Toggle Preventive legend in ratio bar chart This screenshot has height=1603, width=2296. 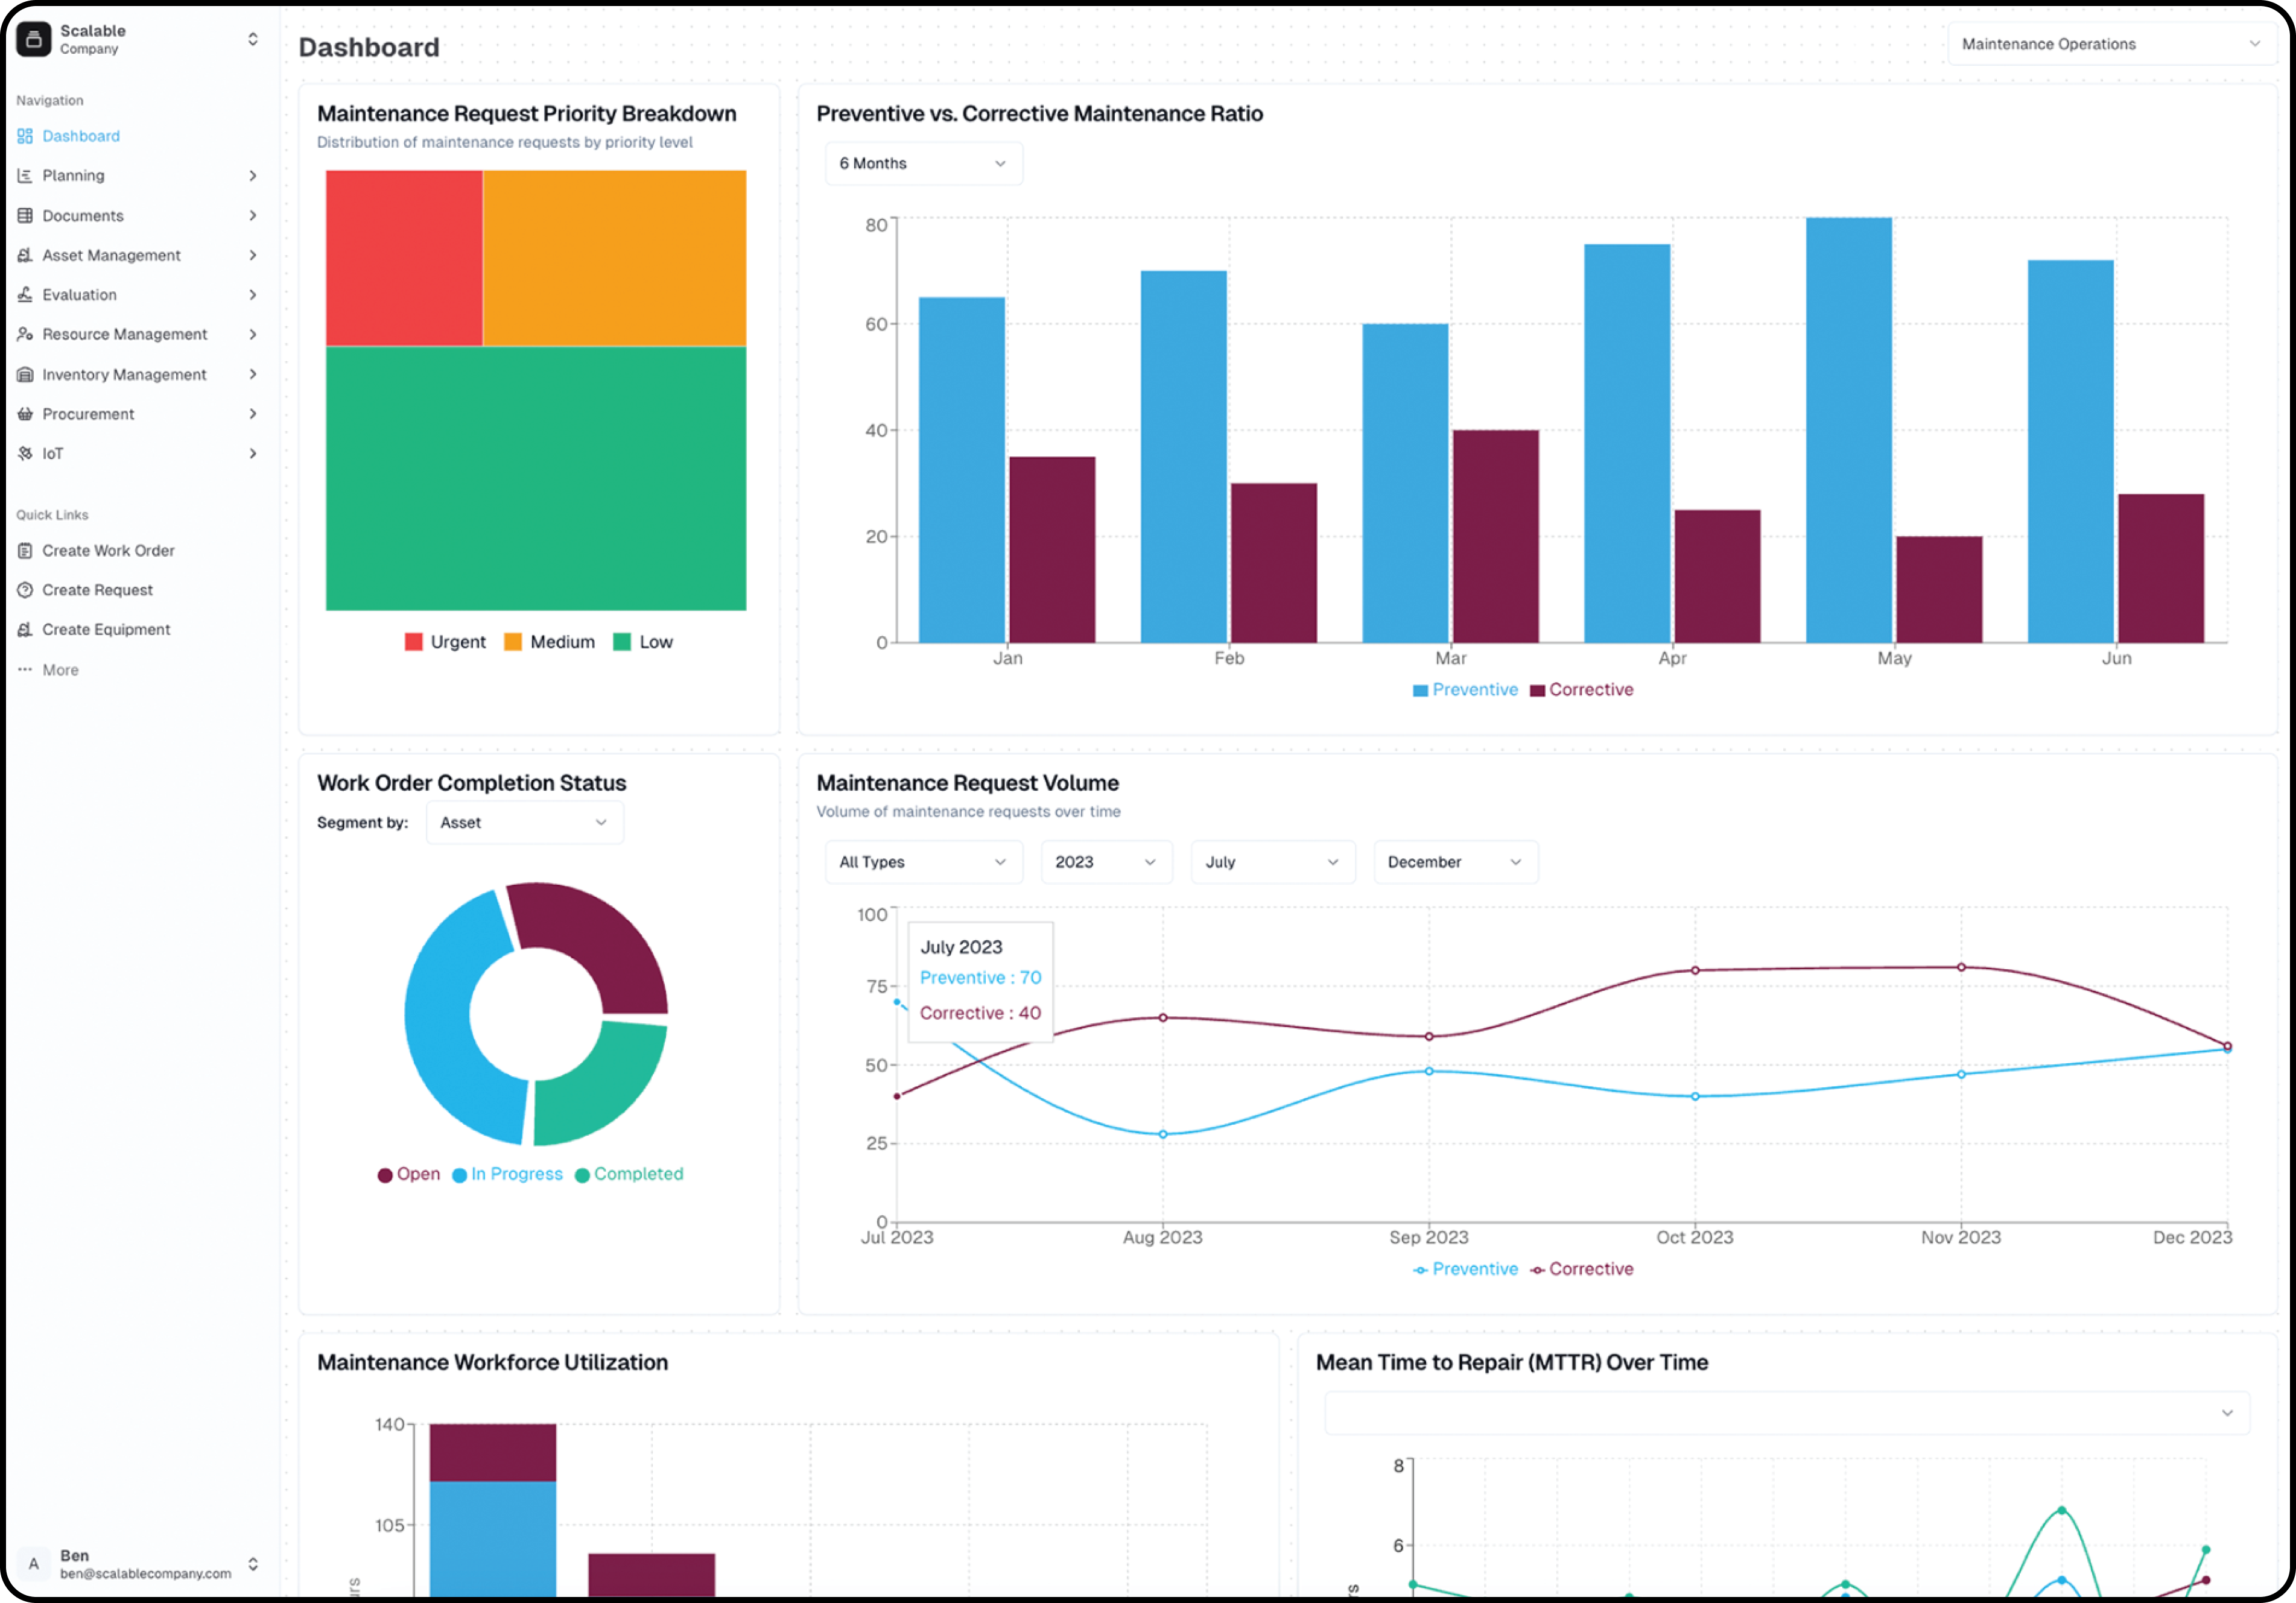(1465, 690)
